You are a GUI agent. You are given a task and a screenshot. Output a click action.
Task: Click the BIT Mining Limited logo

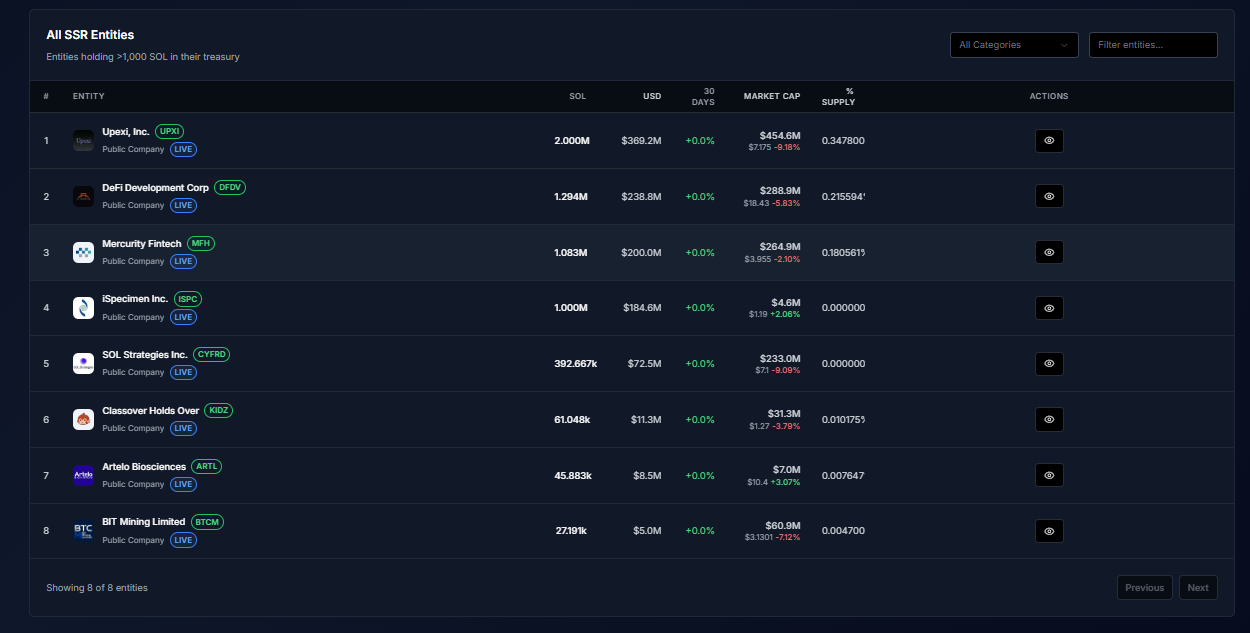(x=83, y=531)
